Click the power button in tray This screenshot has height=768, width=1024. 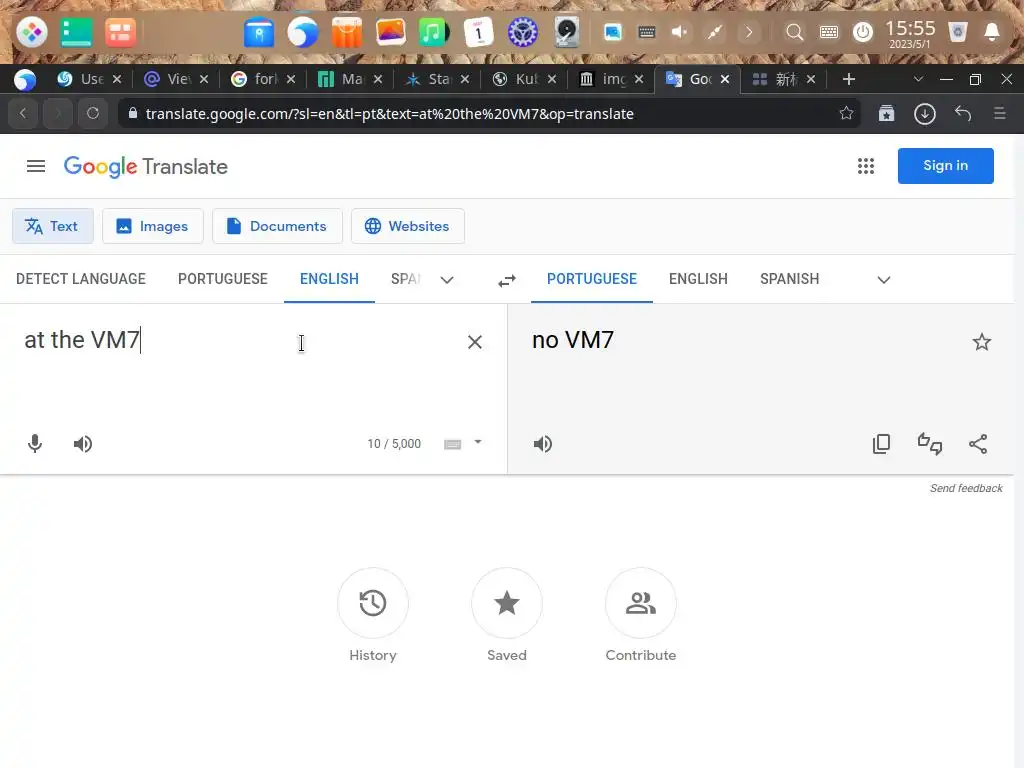[x=863, y=32]
